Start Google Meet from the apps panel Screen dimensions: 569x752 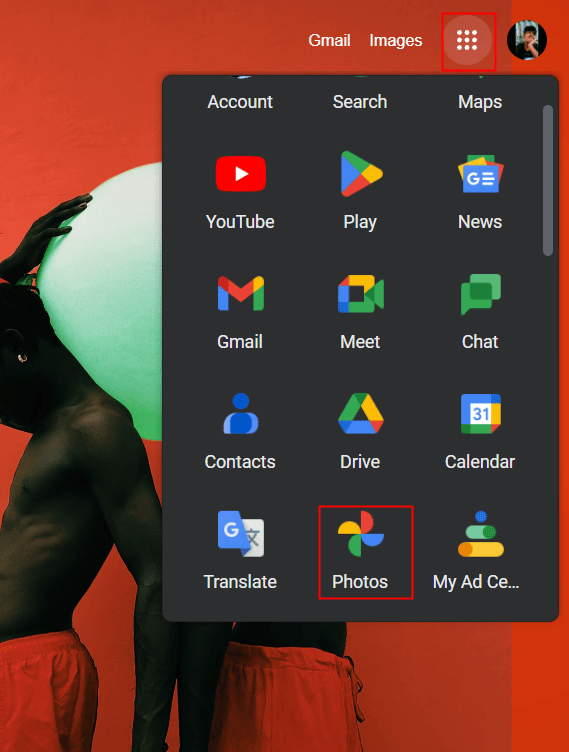point(361,294)
